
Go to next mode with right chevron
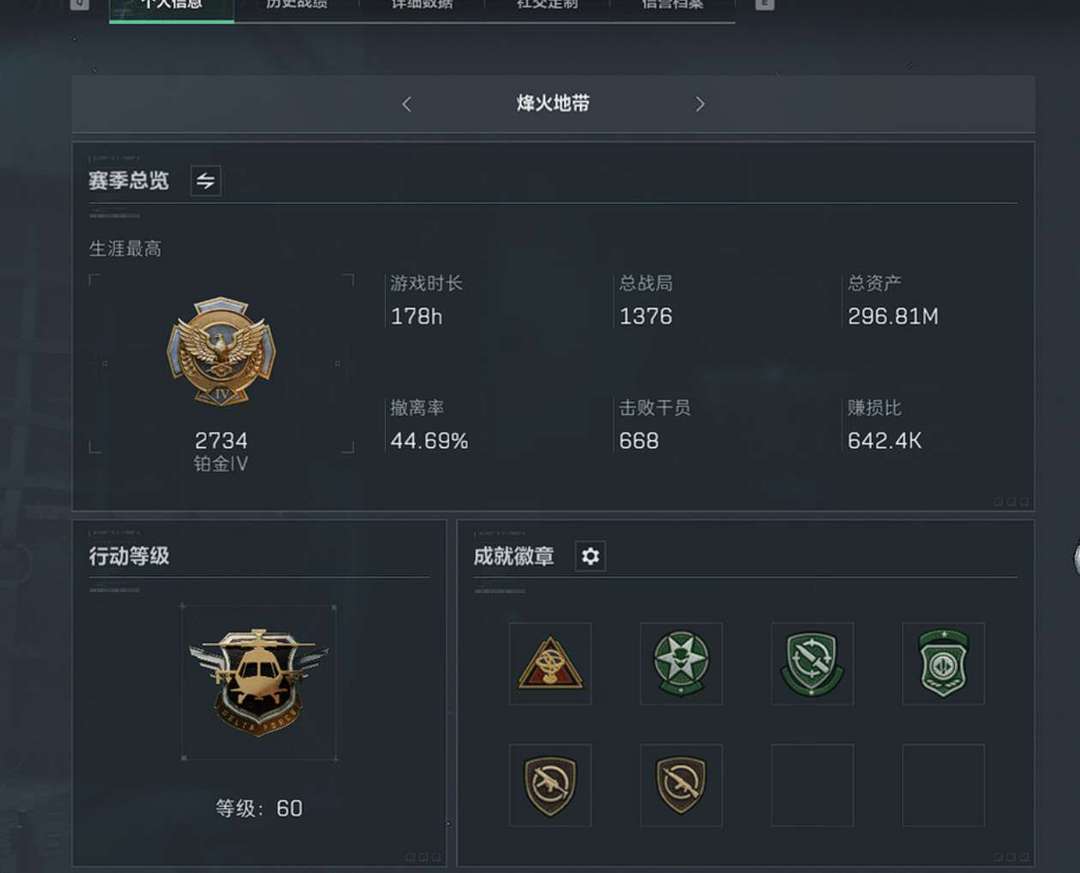tap(700, 104)
